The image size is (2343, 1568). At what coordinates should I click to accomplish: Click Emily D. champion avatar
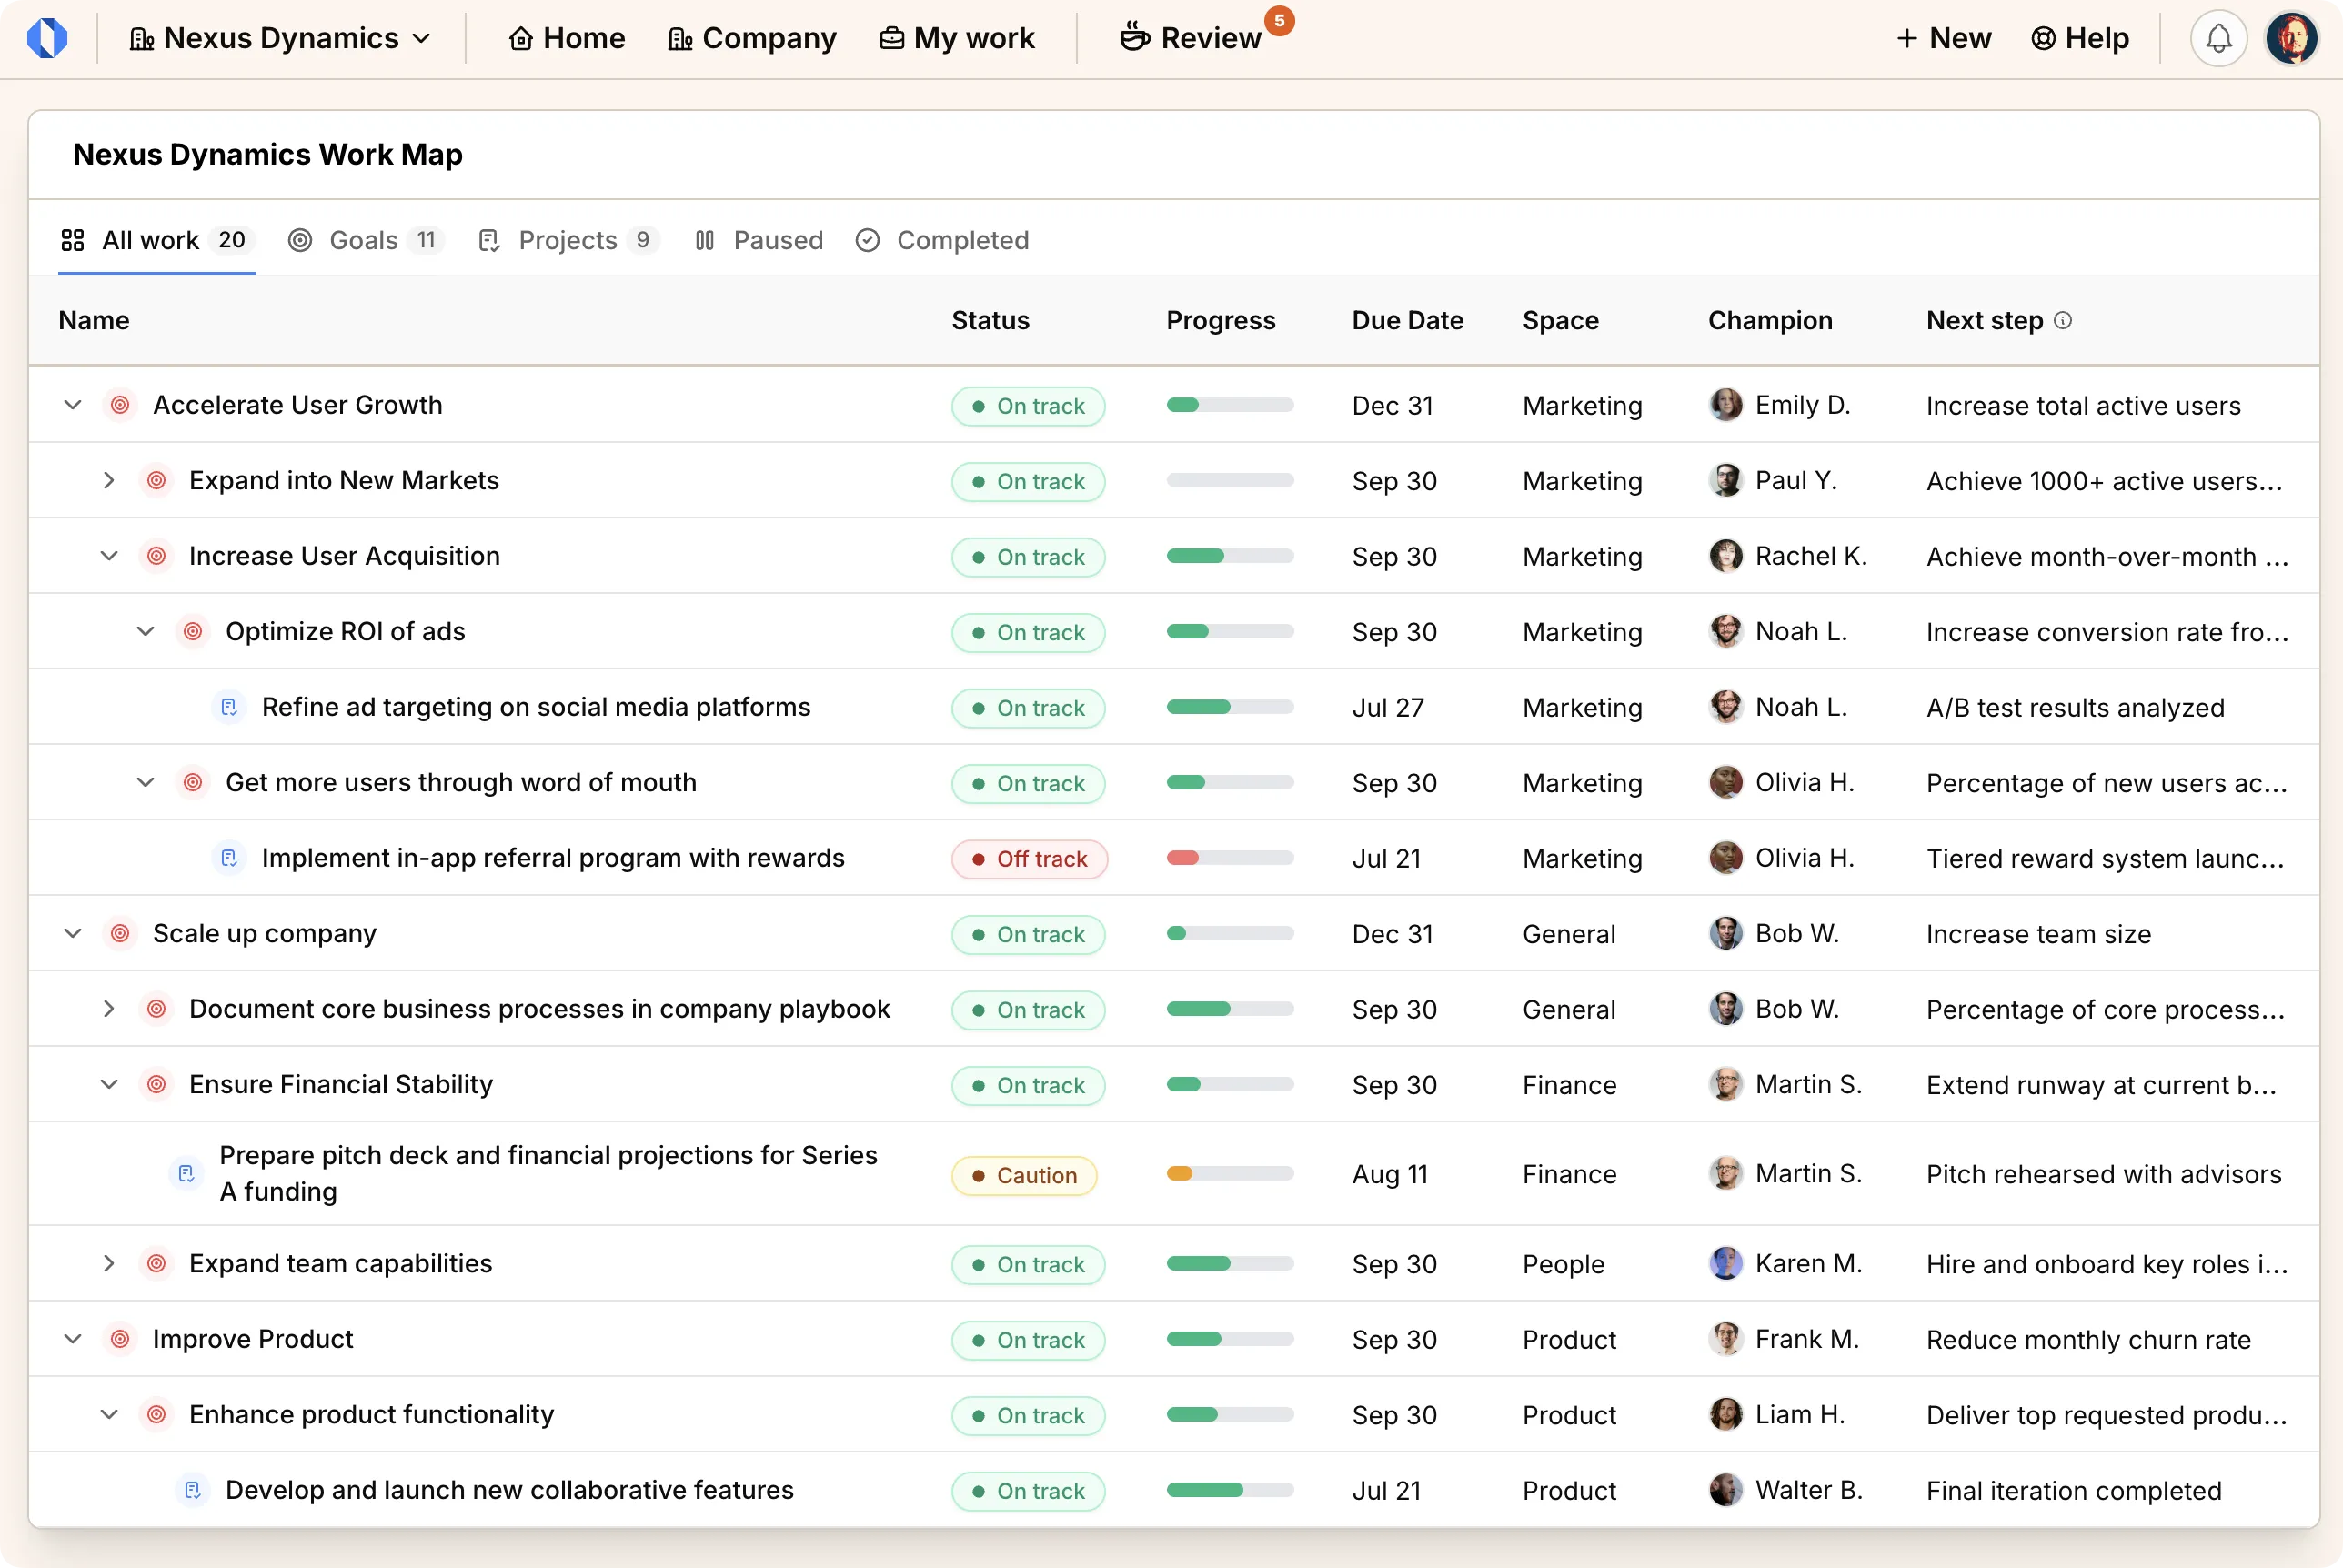1725,405
